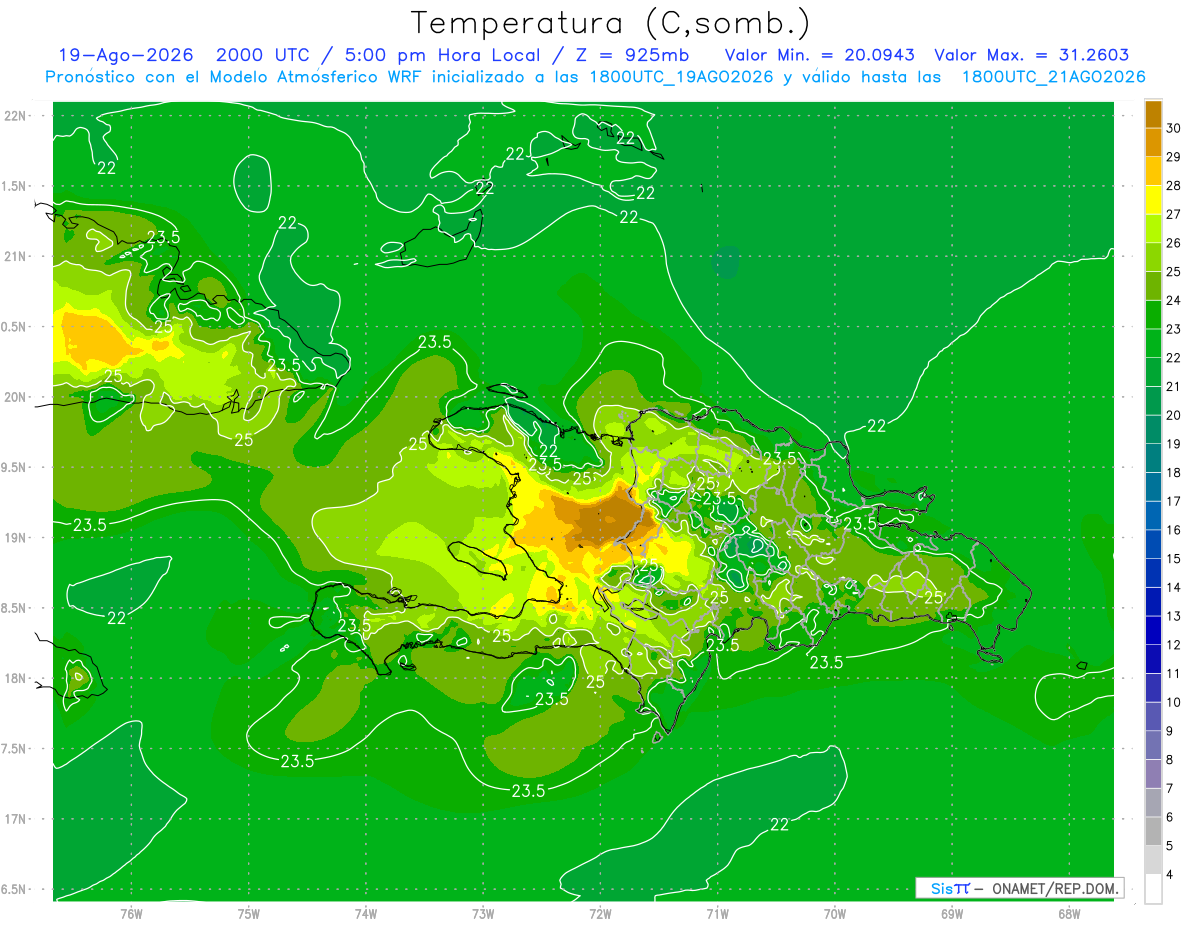This screenshot has width=1200, height=927.
Task: Click the '5' label on the color scale
Action: 1170,845
